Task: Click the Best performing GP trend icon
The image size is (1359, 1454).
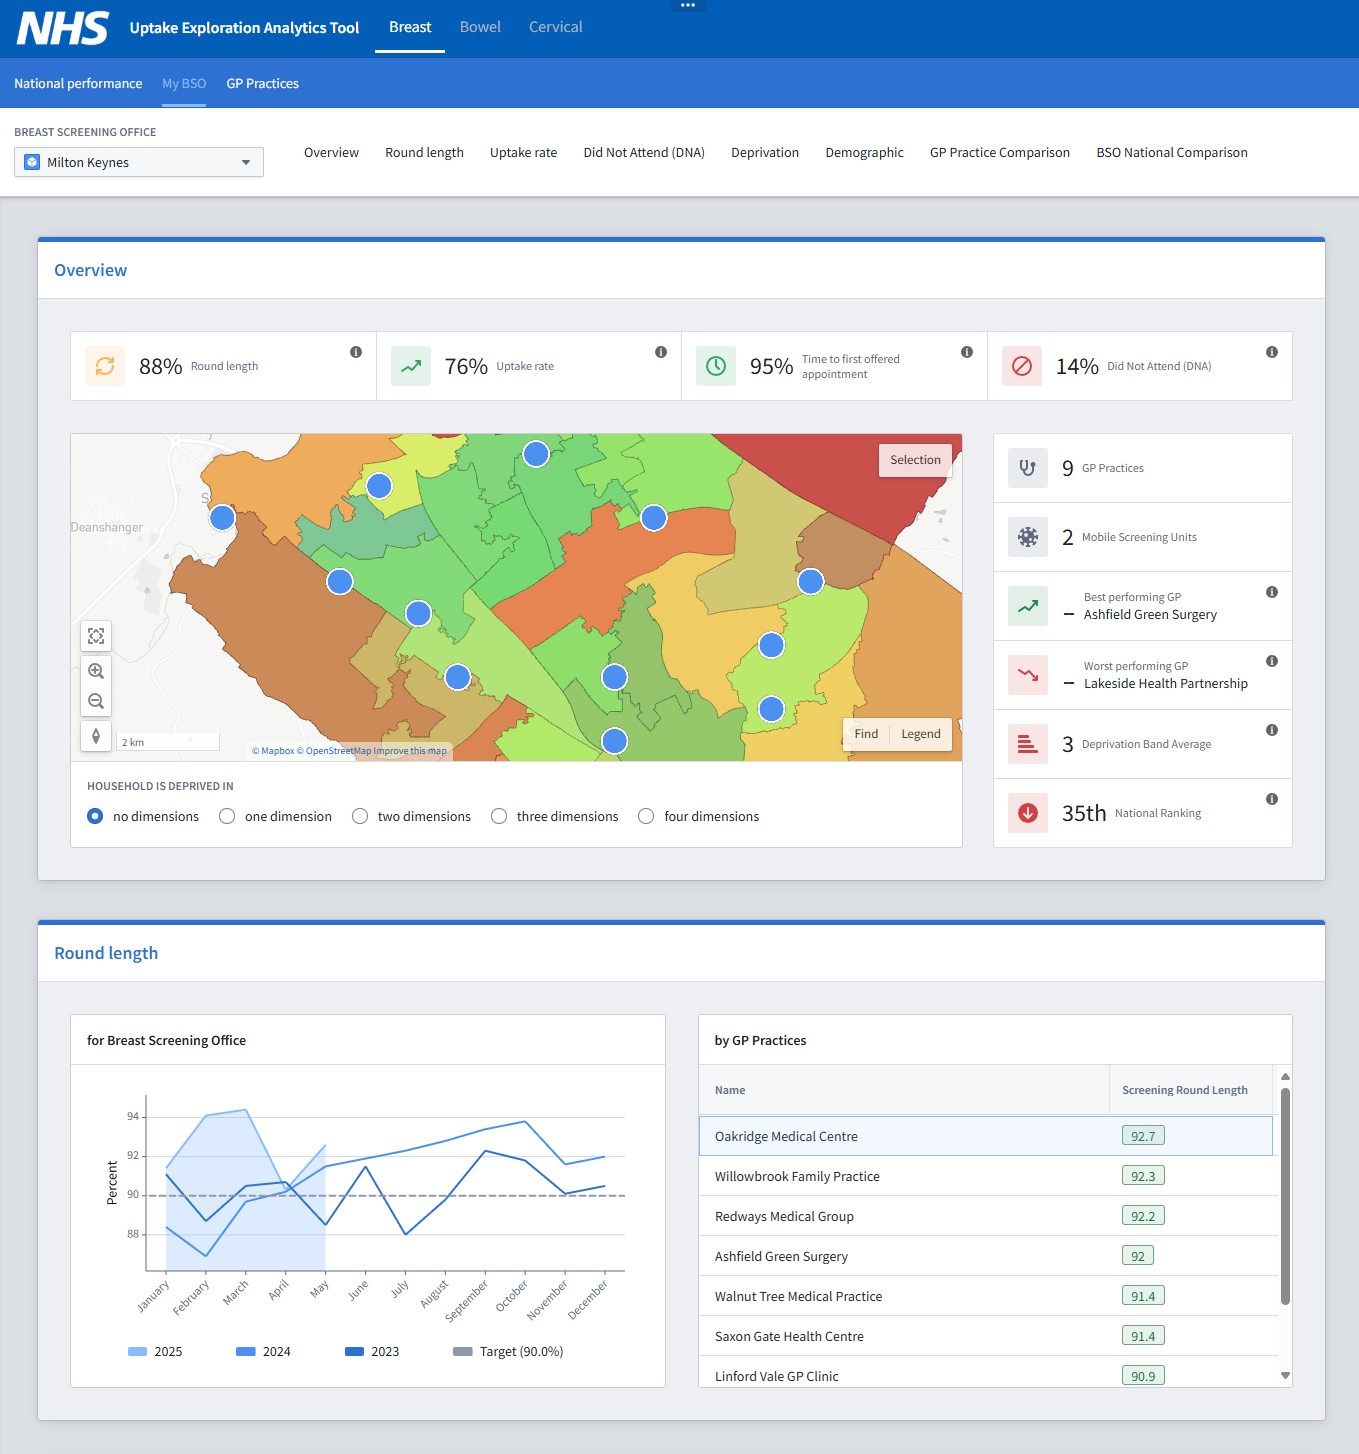Action: [1027, 606]
